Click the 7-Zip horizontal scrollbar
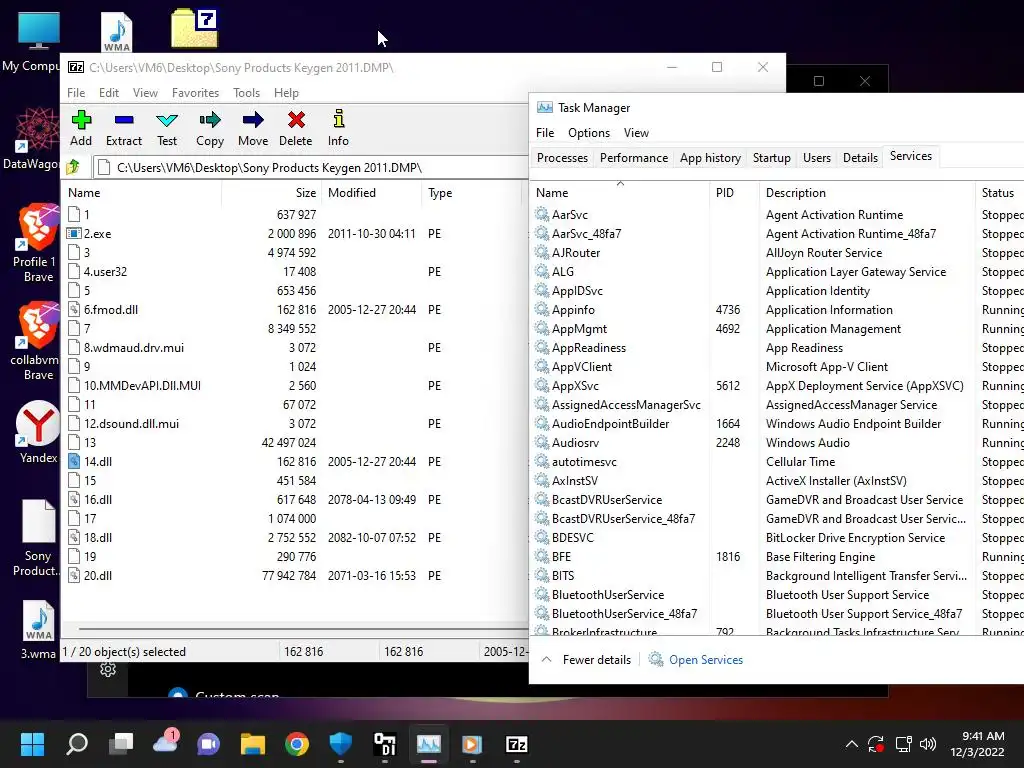Image resolution: width=1024 pixels, height=768 pixels. tap(304, 629)
